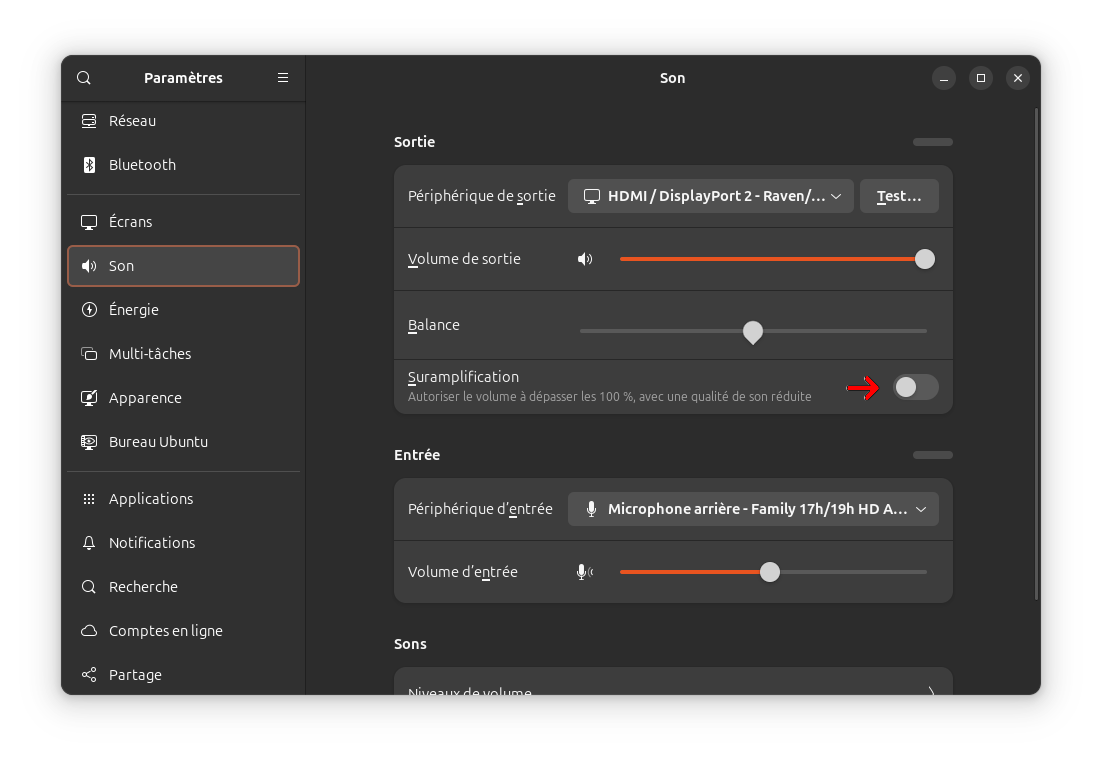Click the Paramètres sidebar title
1102x762 pixels.
coord(183,78)
